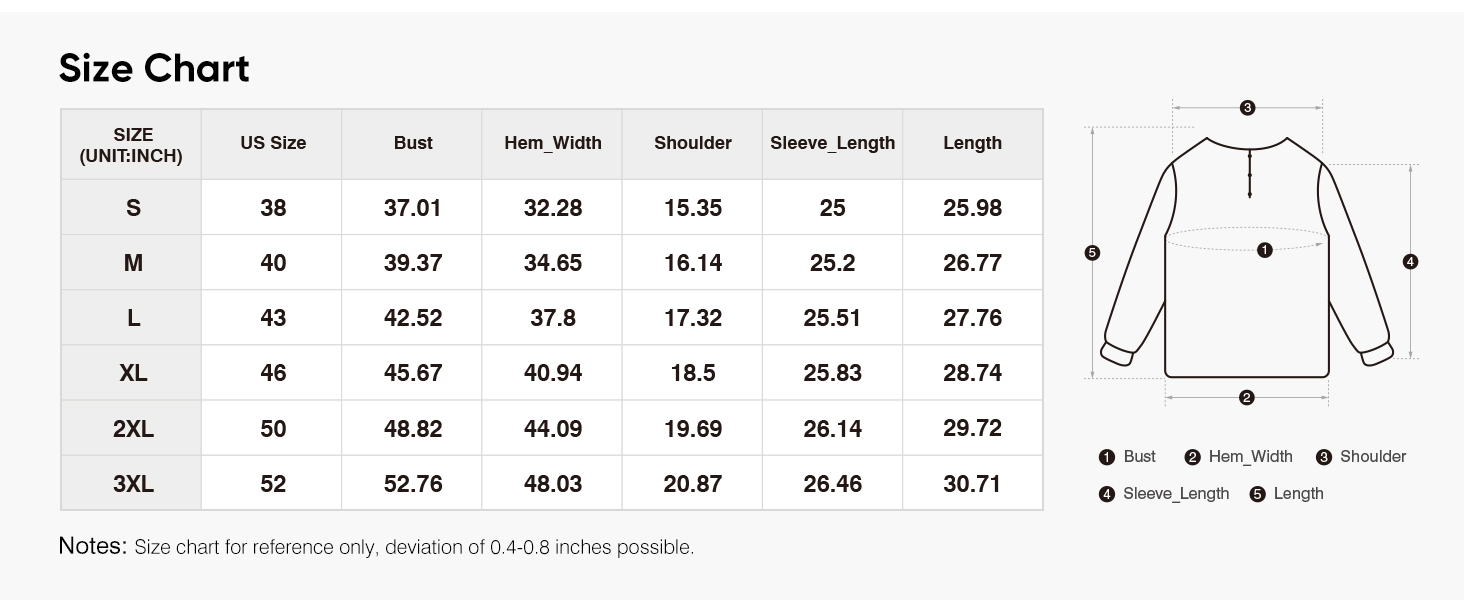Select the XL size row label
Image resolution: width=1464 pixels, height=600 pixels.
coord(133,373)
